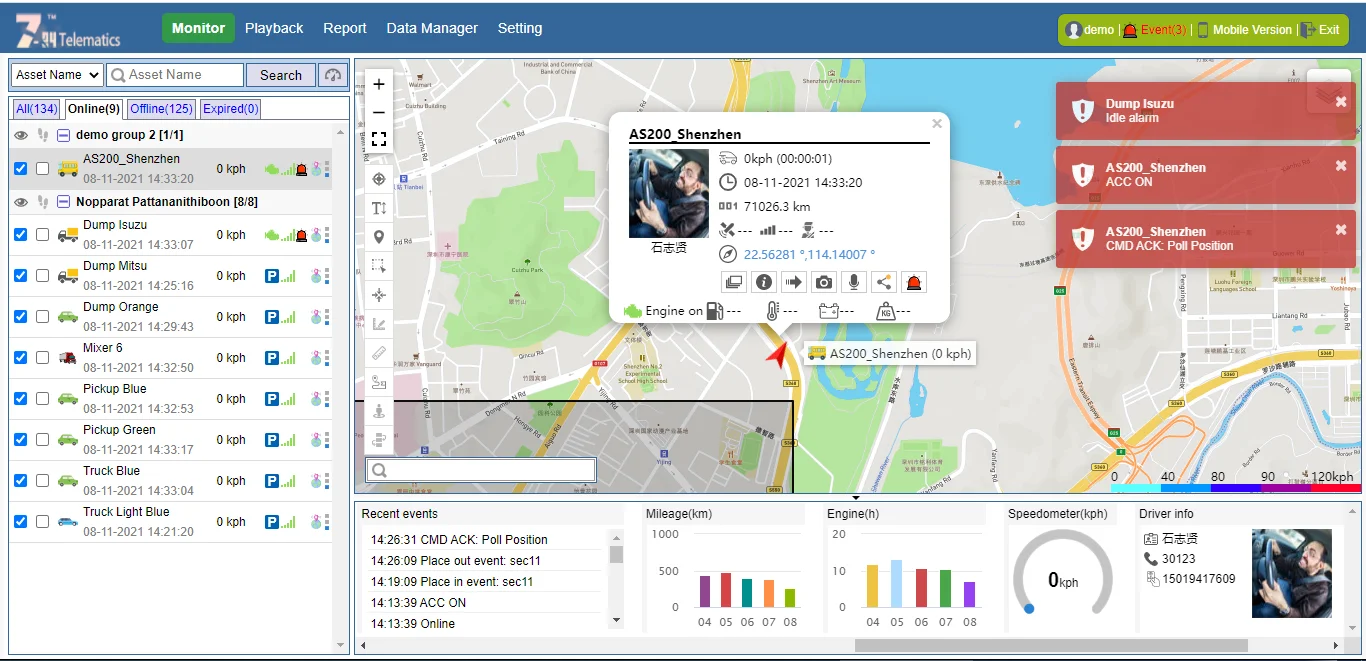Collapse the demo group 2 tree node
The height and width of the screenshot is (661, 1366).
coord(63,135)
